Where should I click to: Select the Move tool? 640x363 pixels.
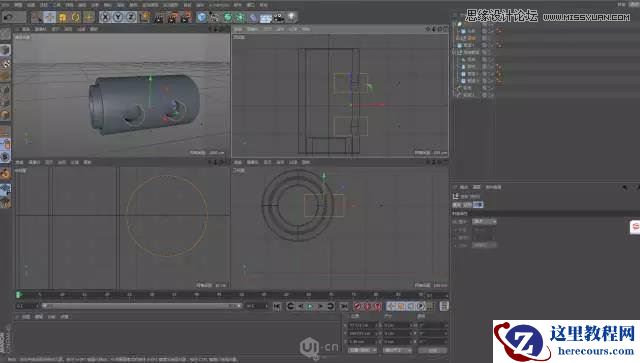(50, 17)
